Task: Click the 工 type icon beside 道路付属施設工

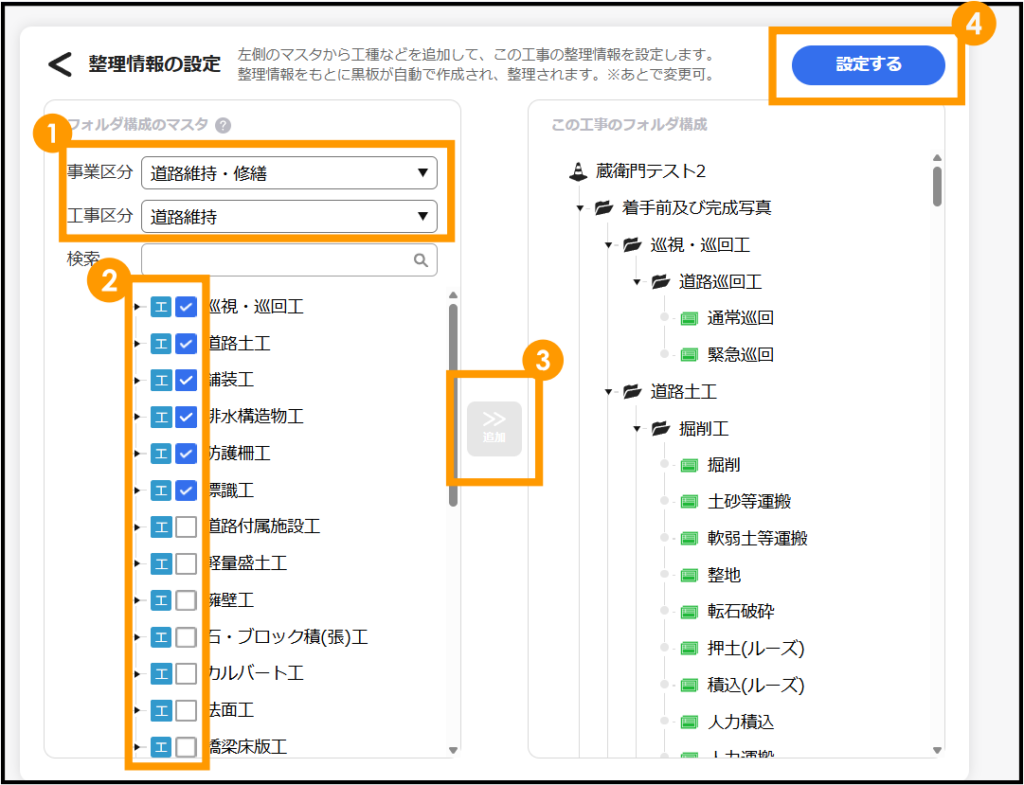Action: 161,526
